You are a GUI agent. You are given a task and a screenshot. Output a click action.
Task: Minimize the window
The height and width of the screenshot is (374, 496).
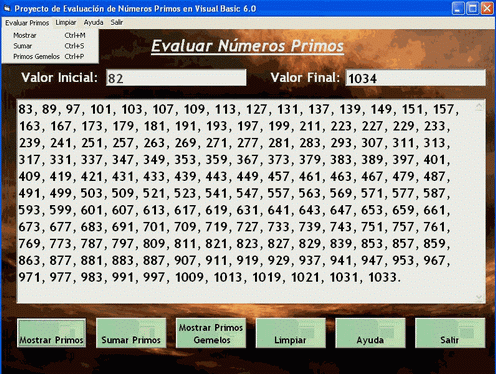(x=458, y=8)
